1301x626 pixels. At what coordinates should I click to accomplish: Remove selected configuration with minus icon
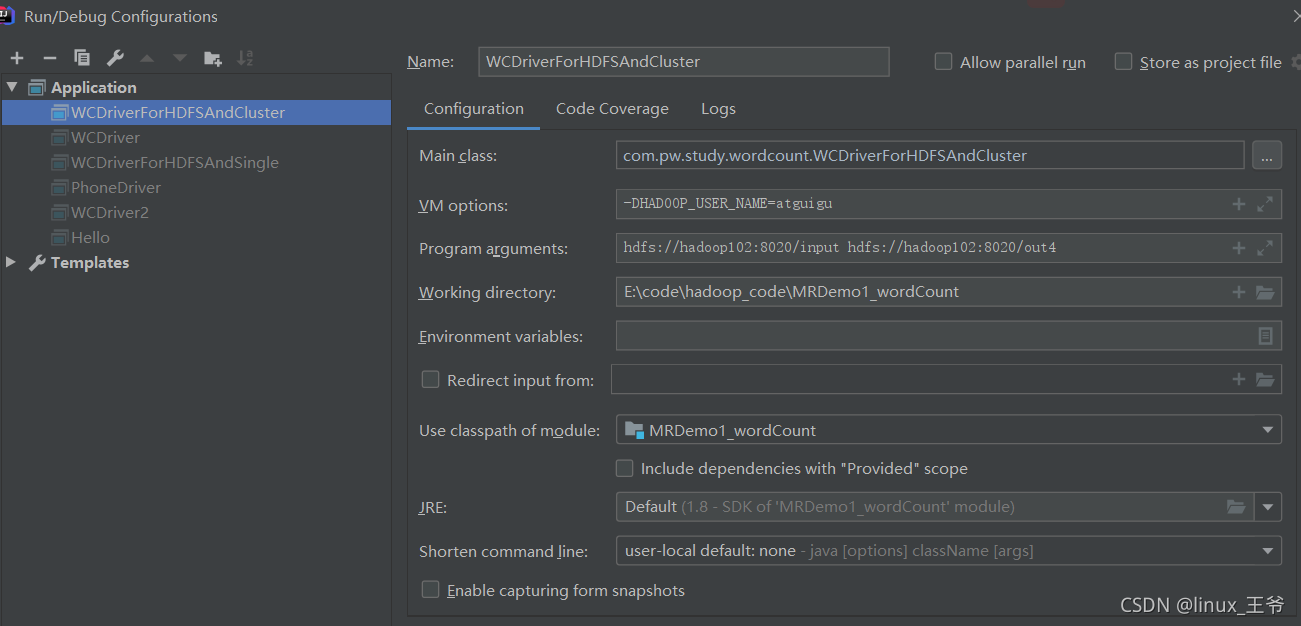click(x=49, y=58)
